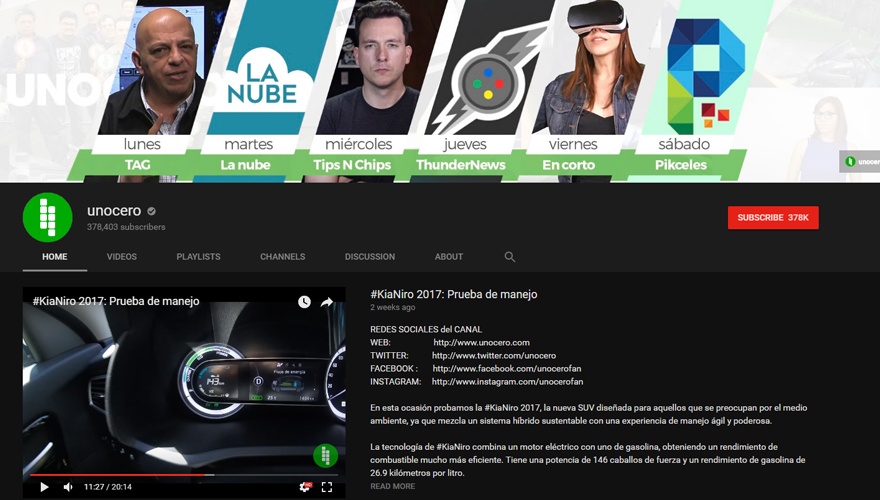
Task: Switch to the Videos tab
Action: pos(122,256)
